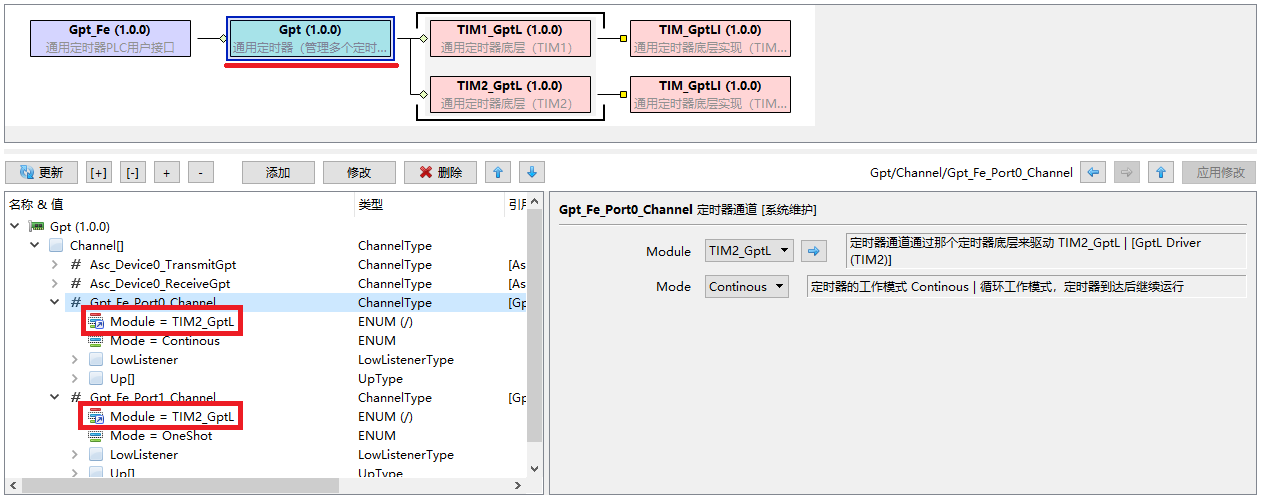This screenshot has height=499, width=1261.
Task: Click the 添加 add button
Action: click(x=277, y=172)
